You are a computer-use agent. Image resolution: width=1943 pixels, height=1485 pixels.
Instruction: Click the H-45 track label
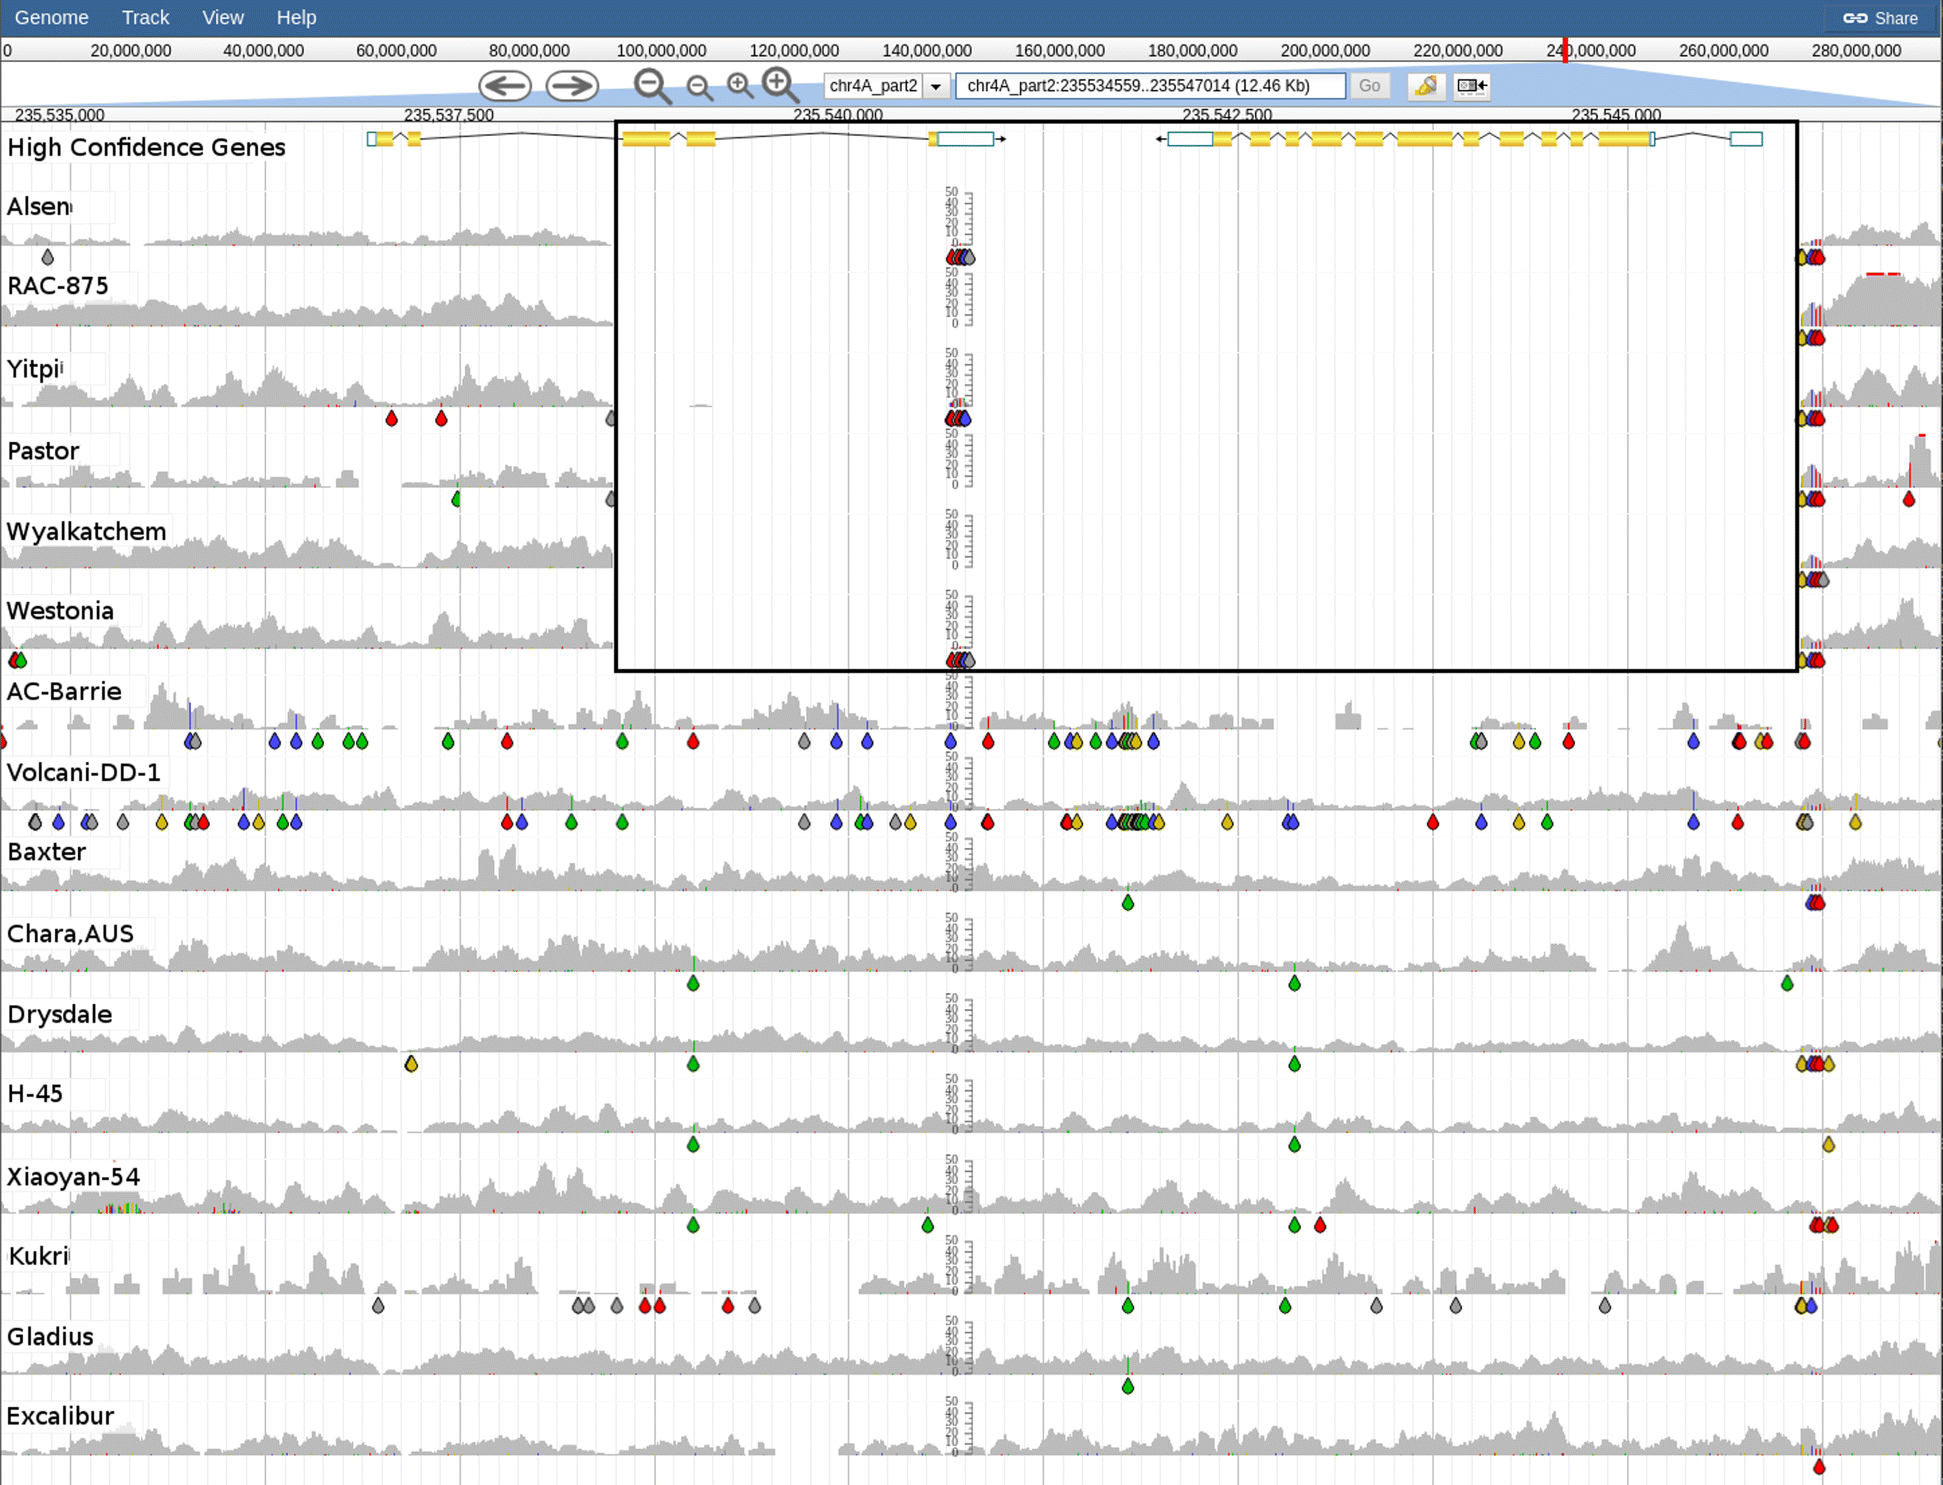35,1094
